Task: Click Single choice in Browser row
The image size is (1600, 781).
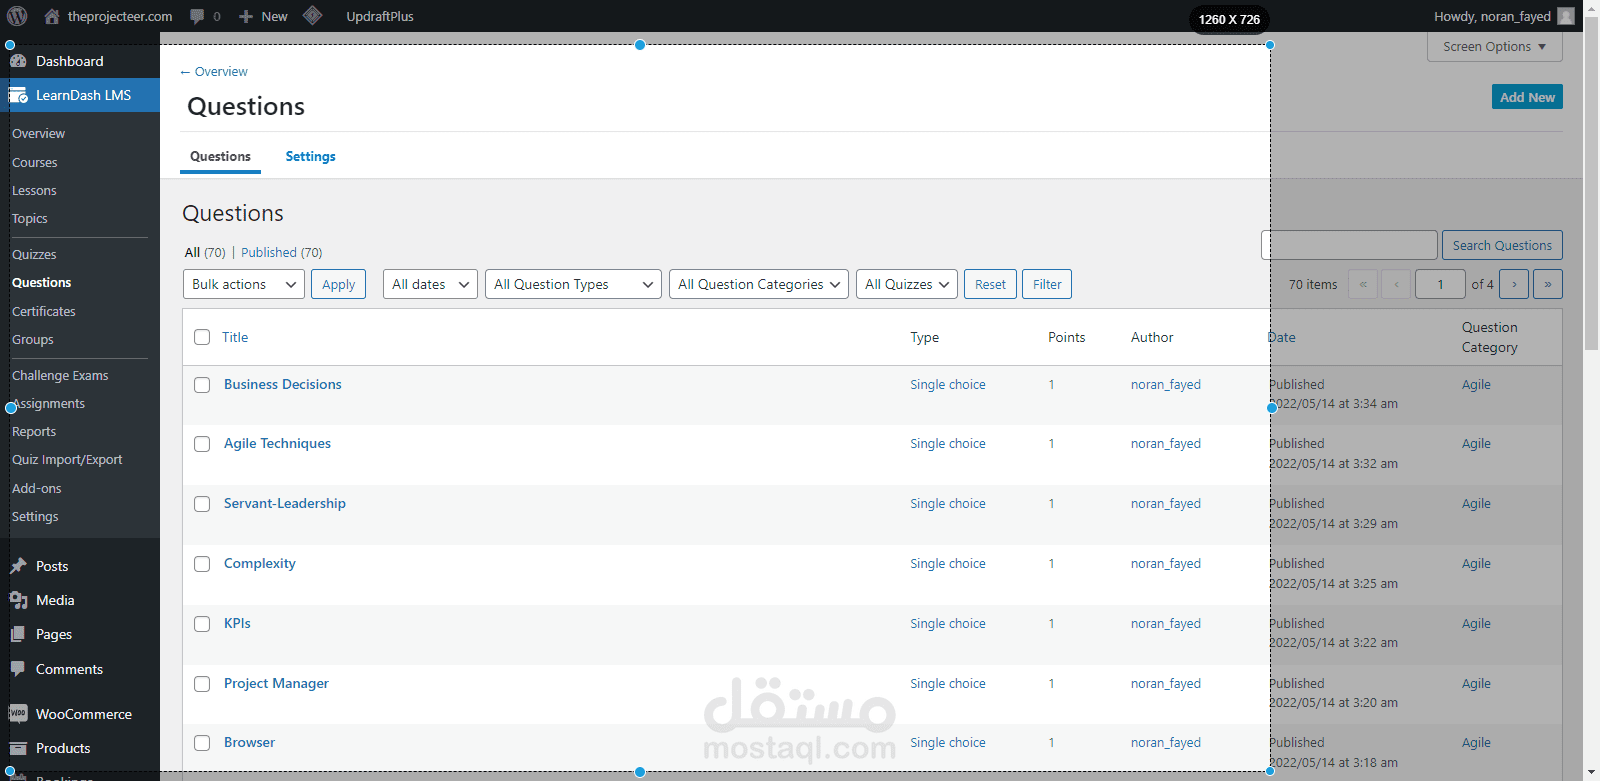Action: tap(948, 742)
